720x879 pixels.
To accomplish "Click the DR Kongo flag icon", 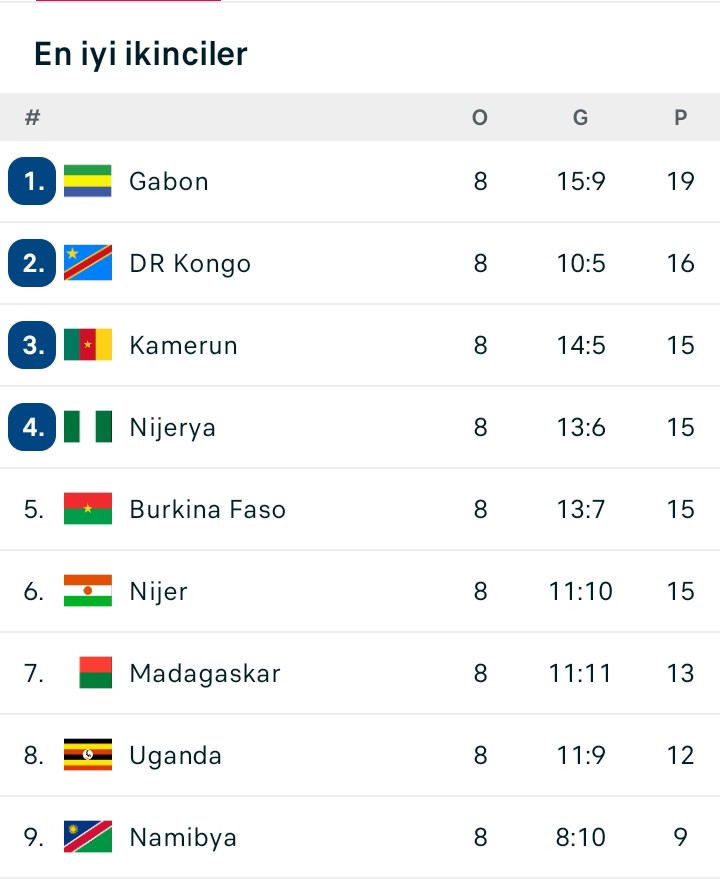I will 88,263.
